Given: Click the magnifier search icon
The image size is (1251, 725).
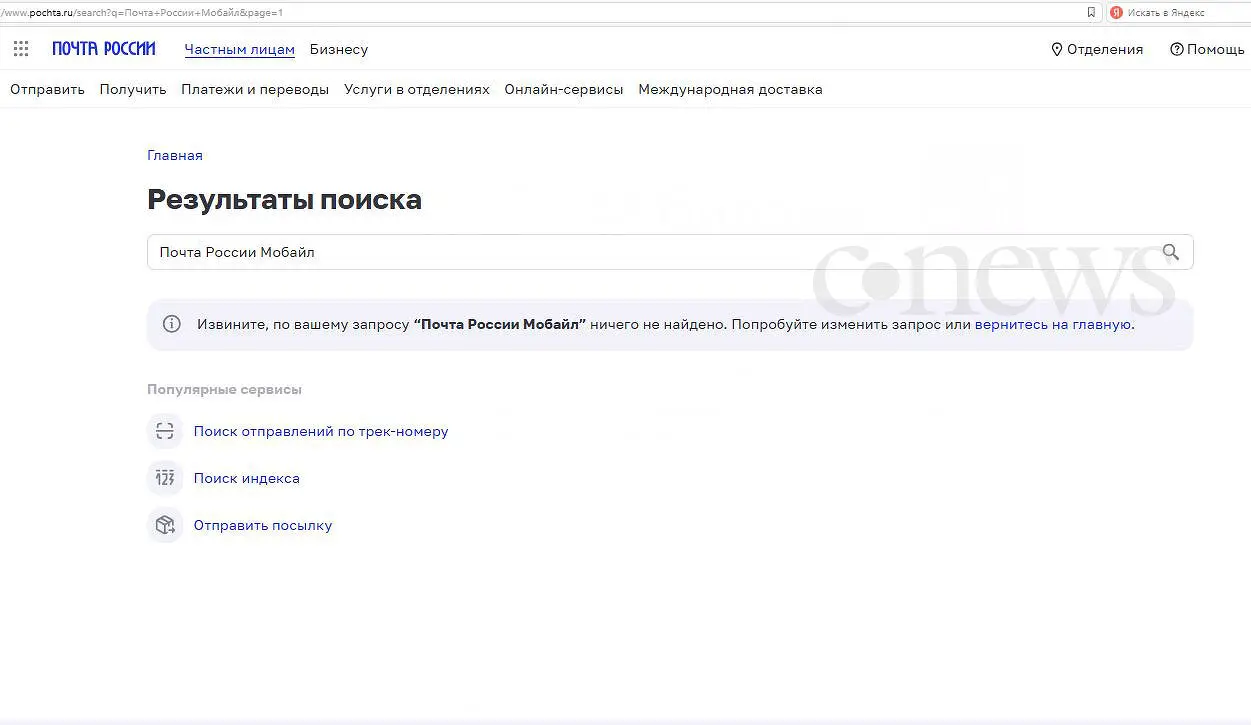Looking at the screenshot, I should click(x=1170, y=252).
